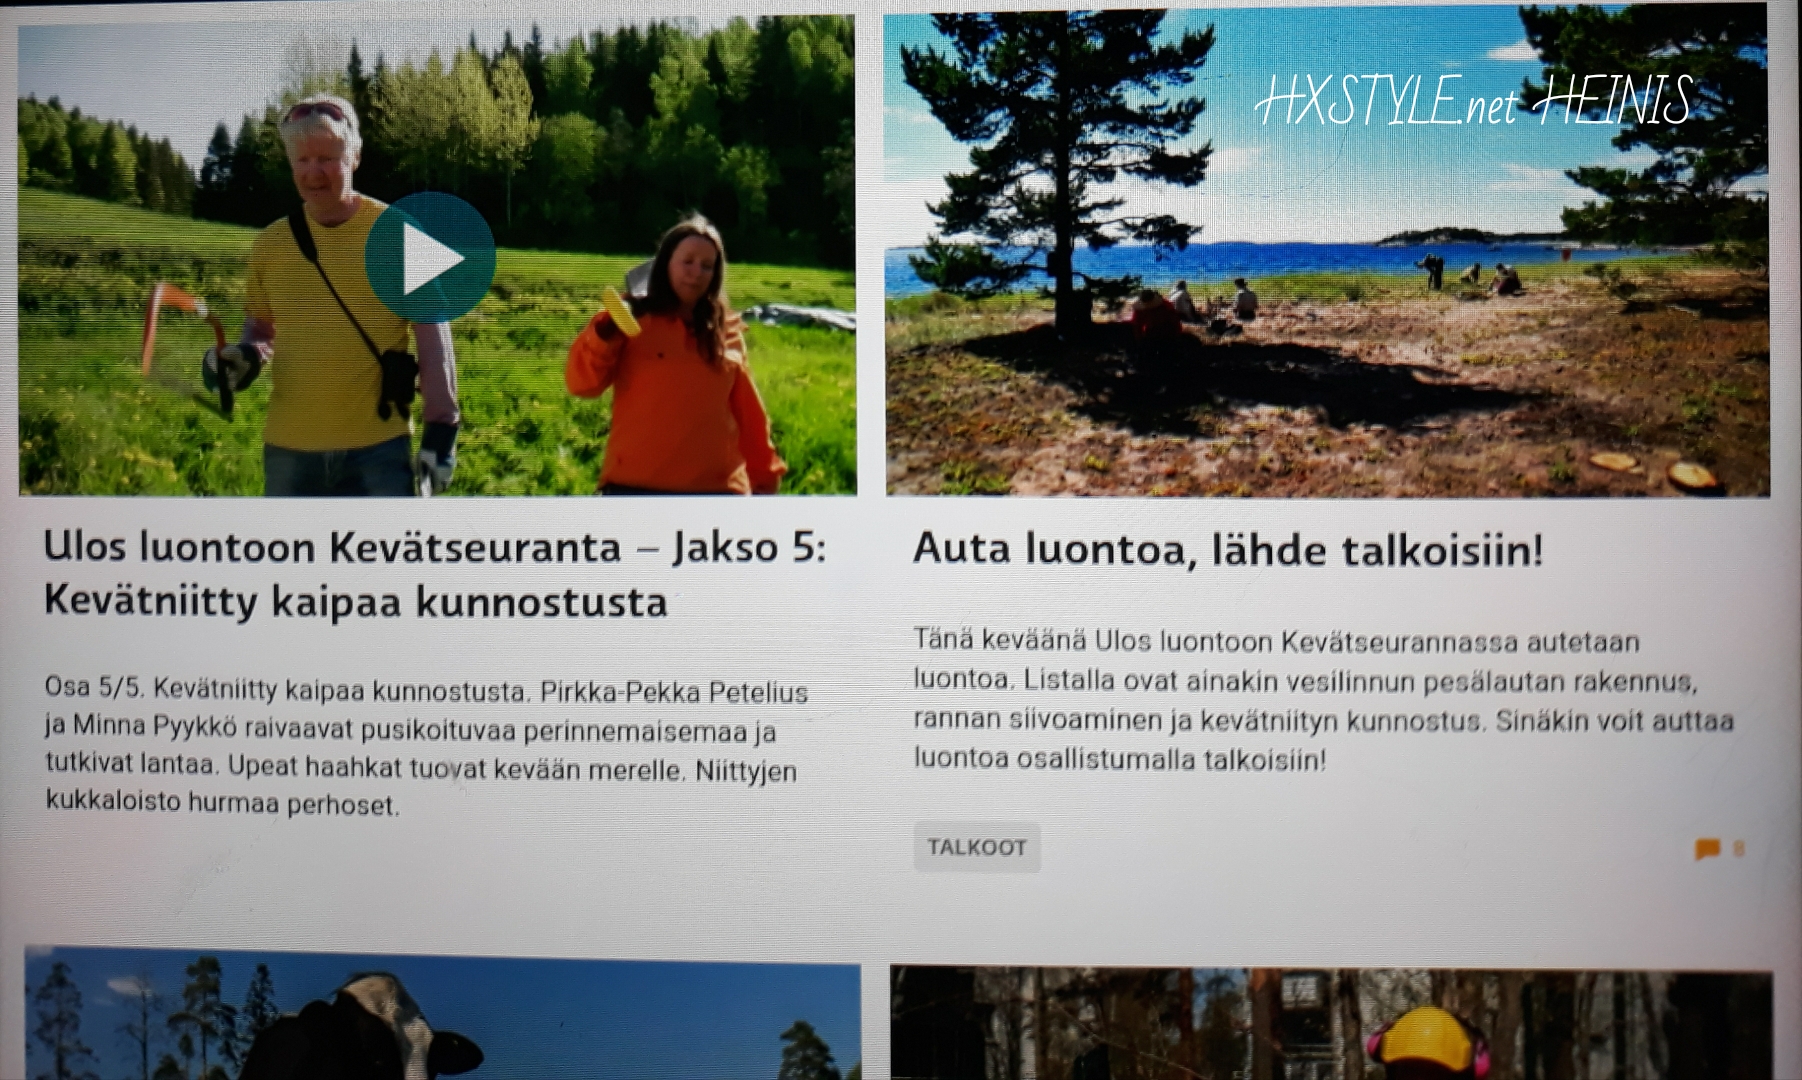Viewport: 1802px width, 1080px height.
Task: Open the cow article thumbnail
Action: coord(440,1015)
